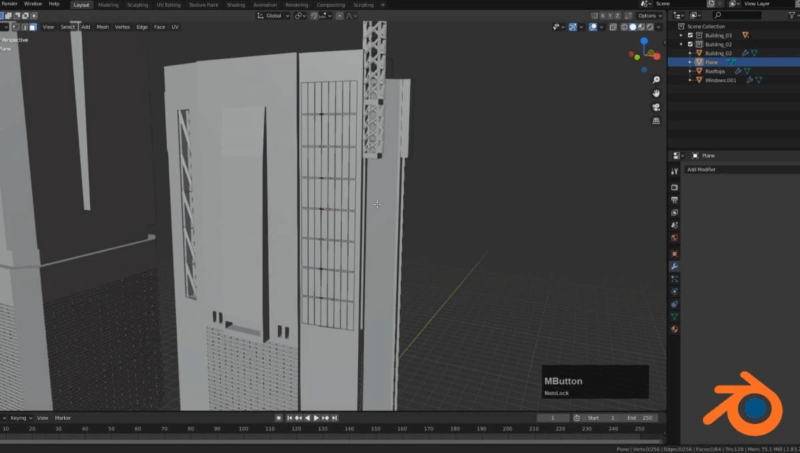Expand the Building_03 collection
800x453 pixels.
(x=682, y=35)
